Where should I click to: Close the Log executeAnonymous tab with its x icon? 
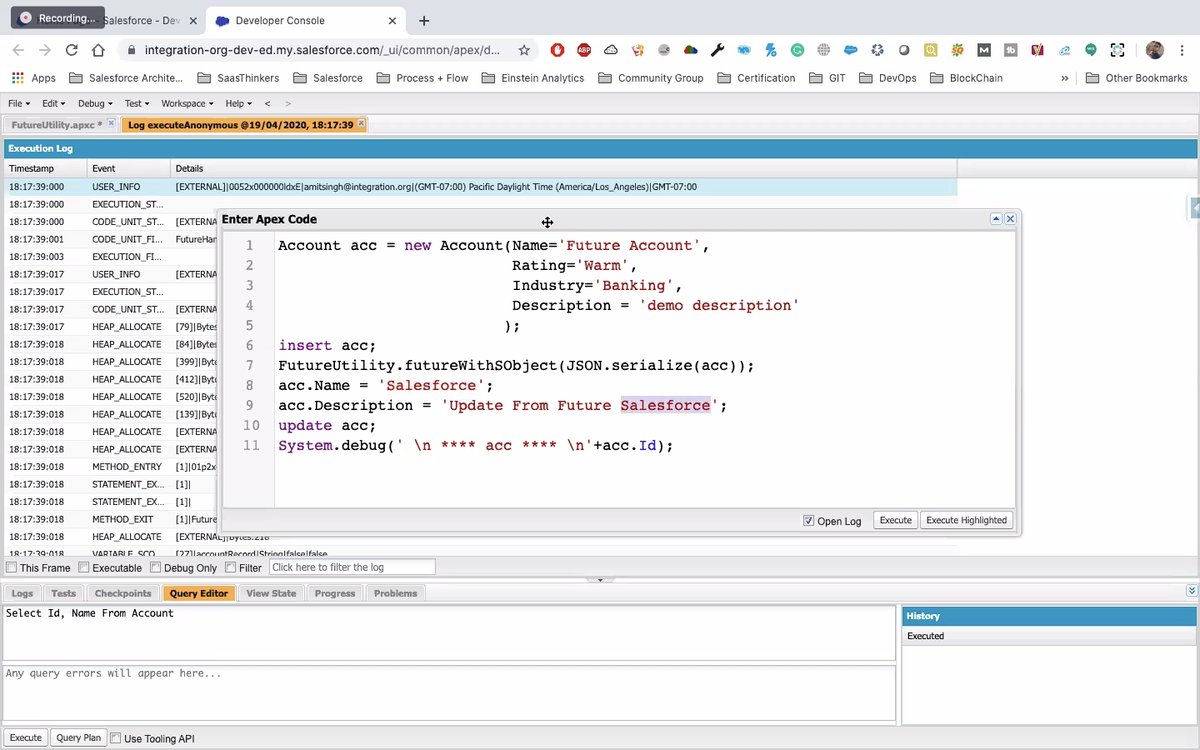[x=362, y=124]
